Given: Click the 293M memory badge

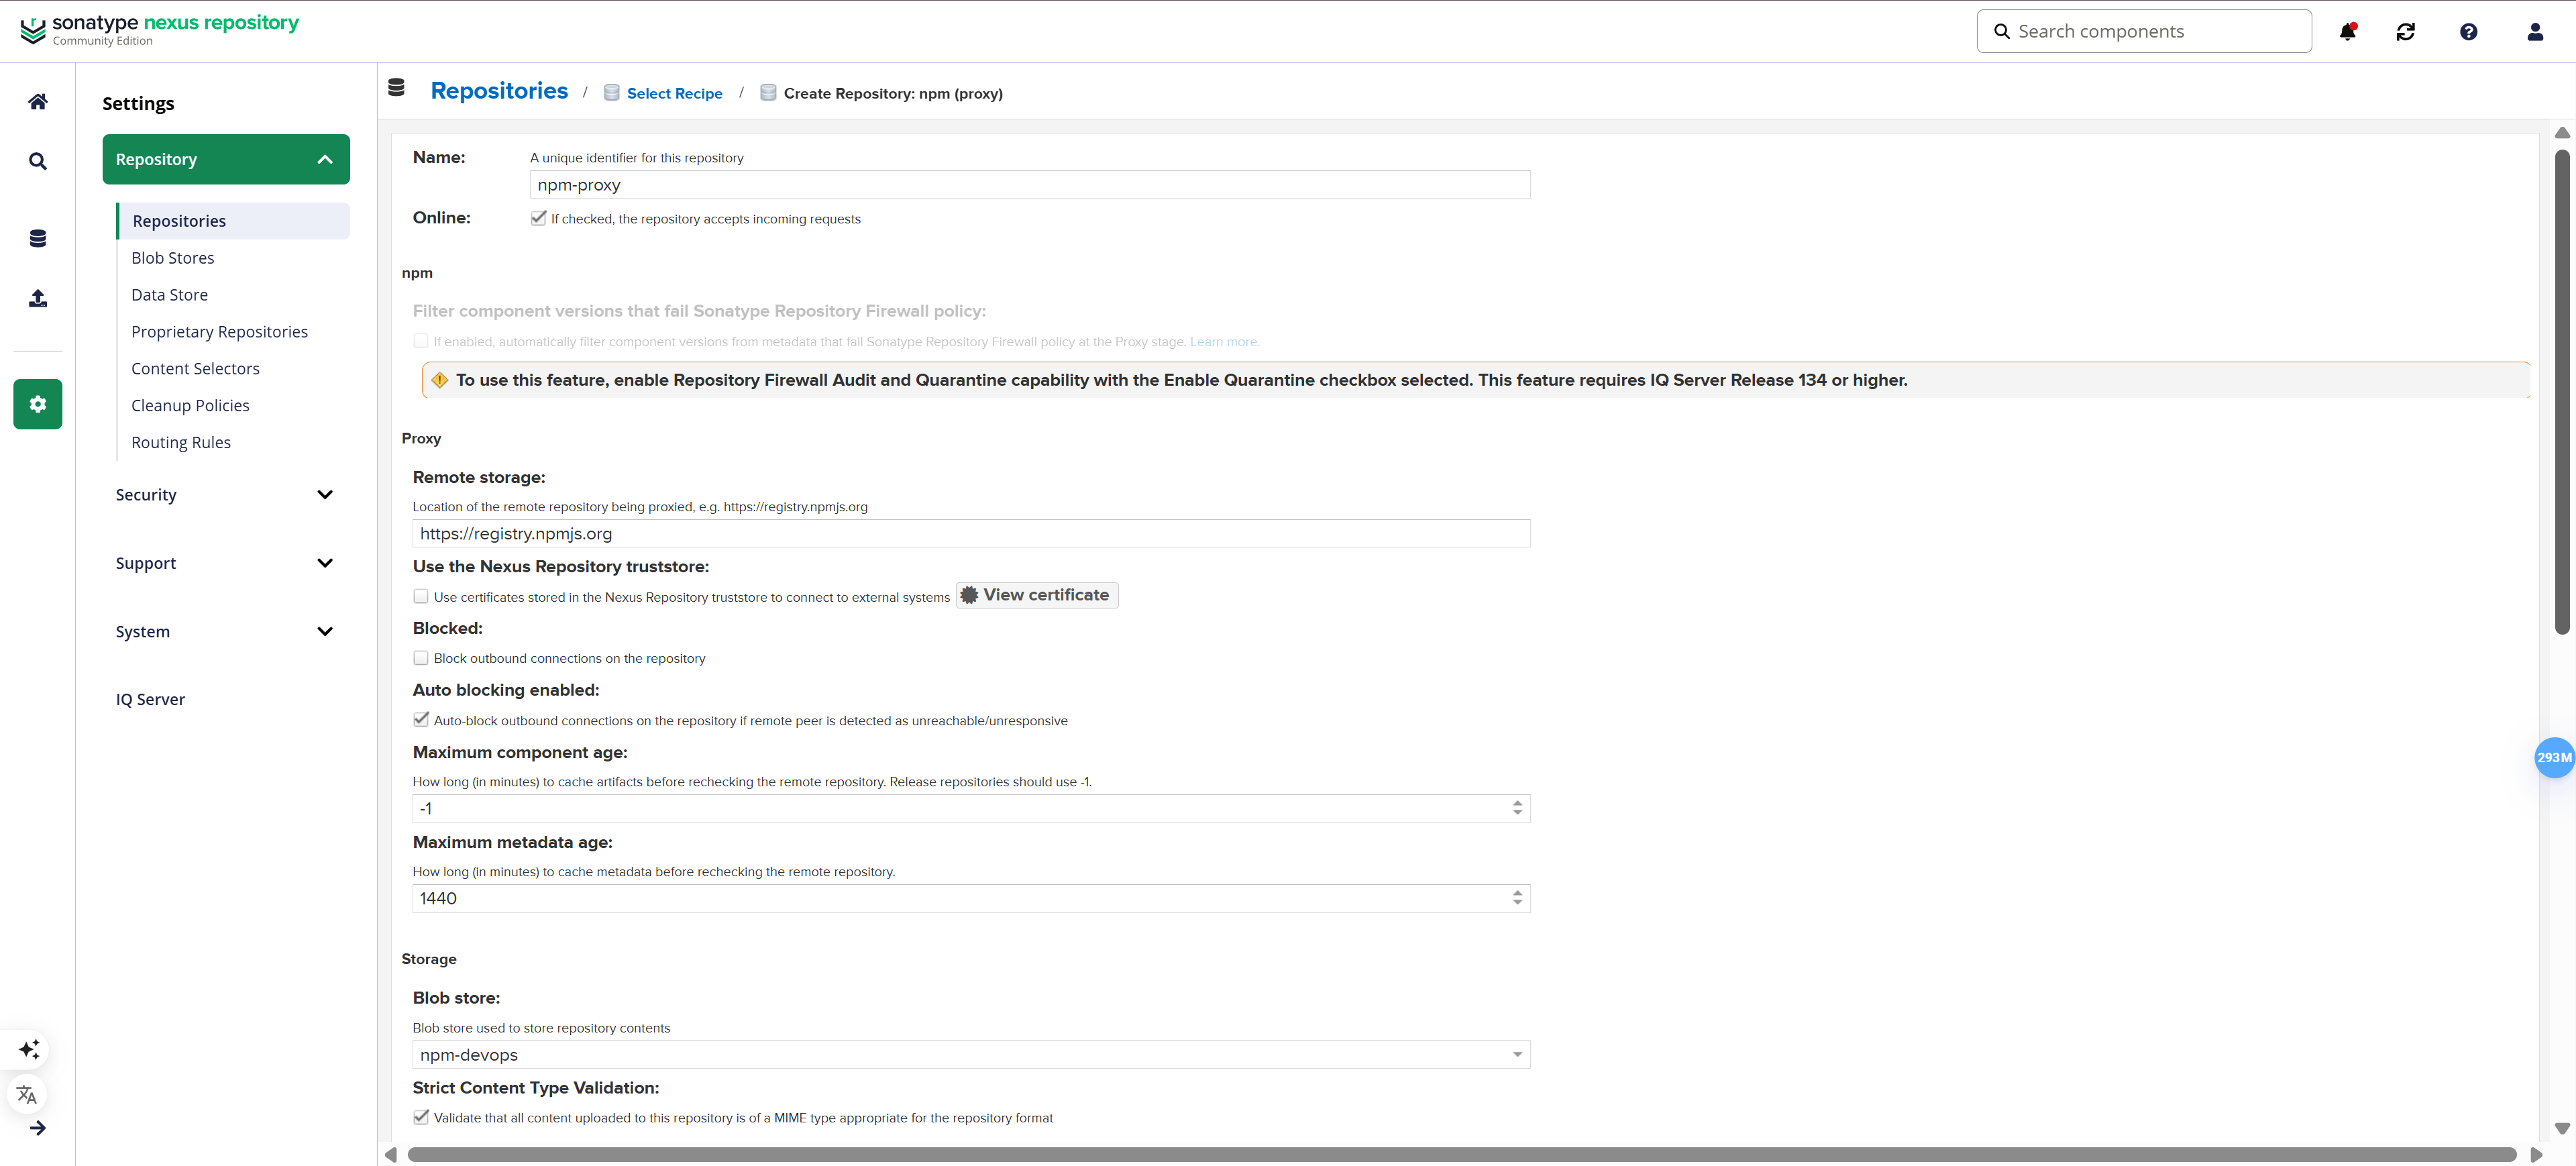Looking at the screenshot, I should (x=2554, y=757).
